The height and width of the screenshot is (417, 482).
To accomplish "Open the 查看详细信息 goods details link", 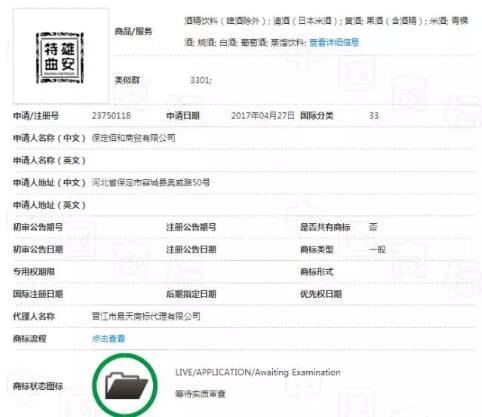I will [334, 42].
